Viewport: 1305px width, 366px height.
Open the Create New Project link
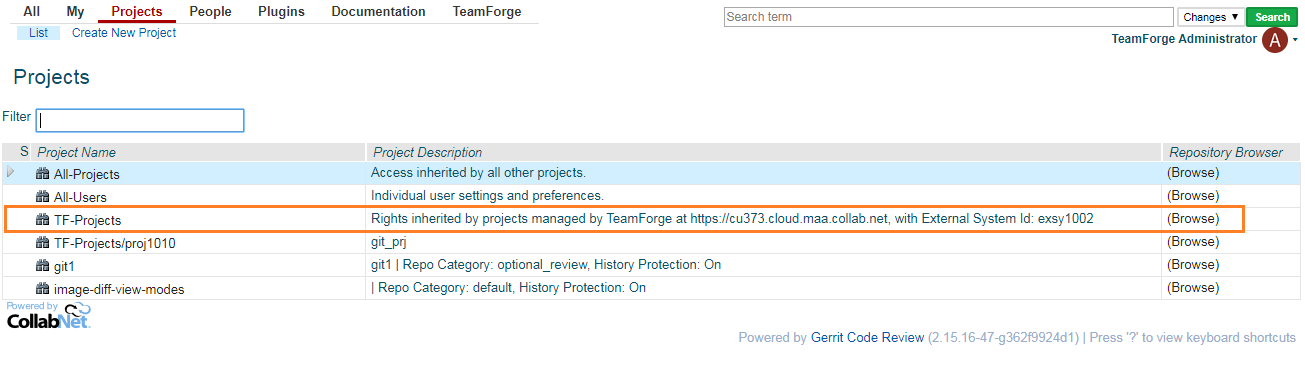click(124, 33)
